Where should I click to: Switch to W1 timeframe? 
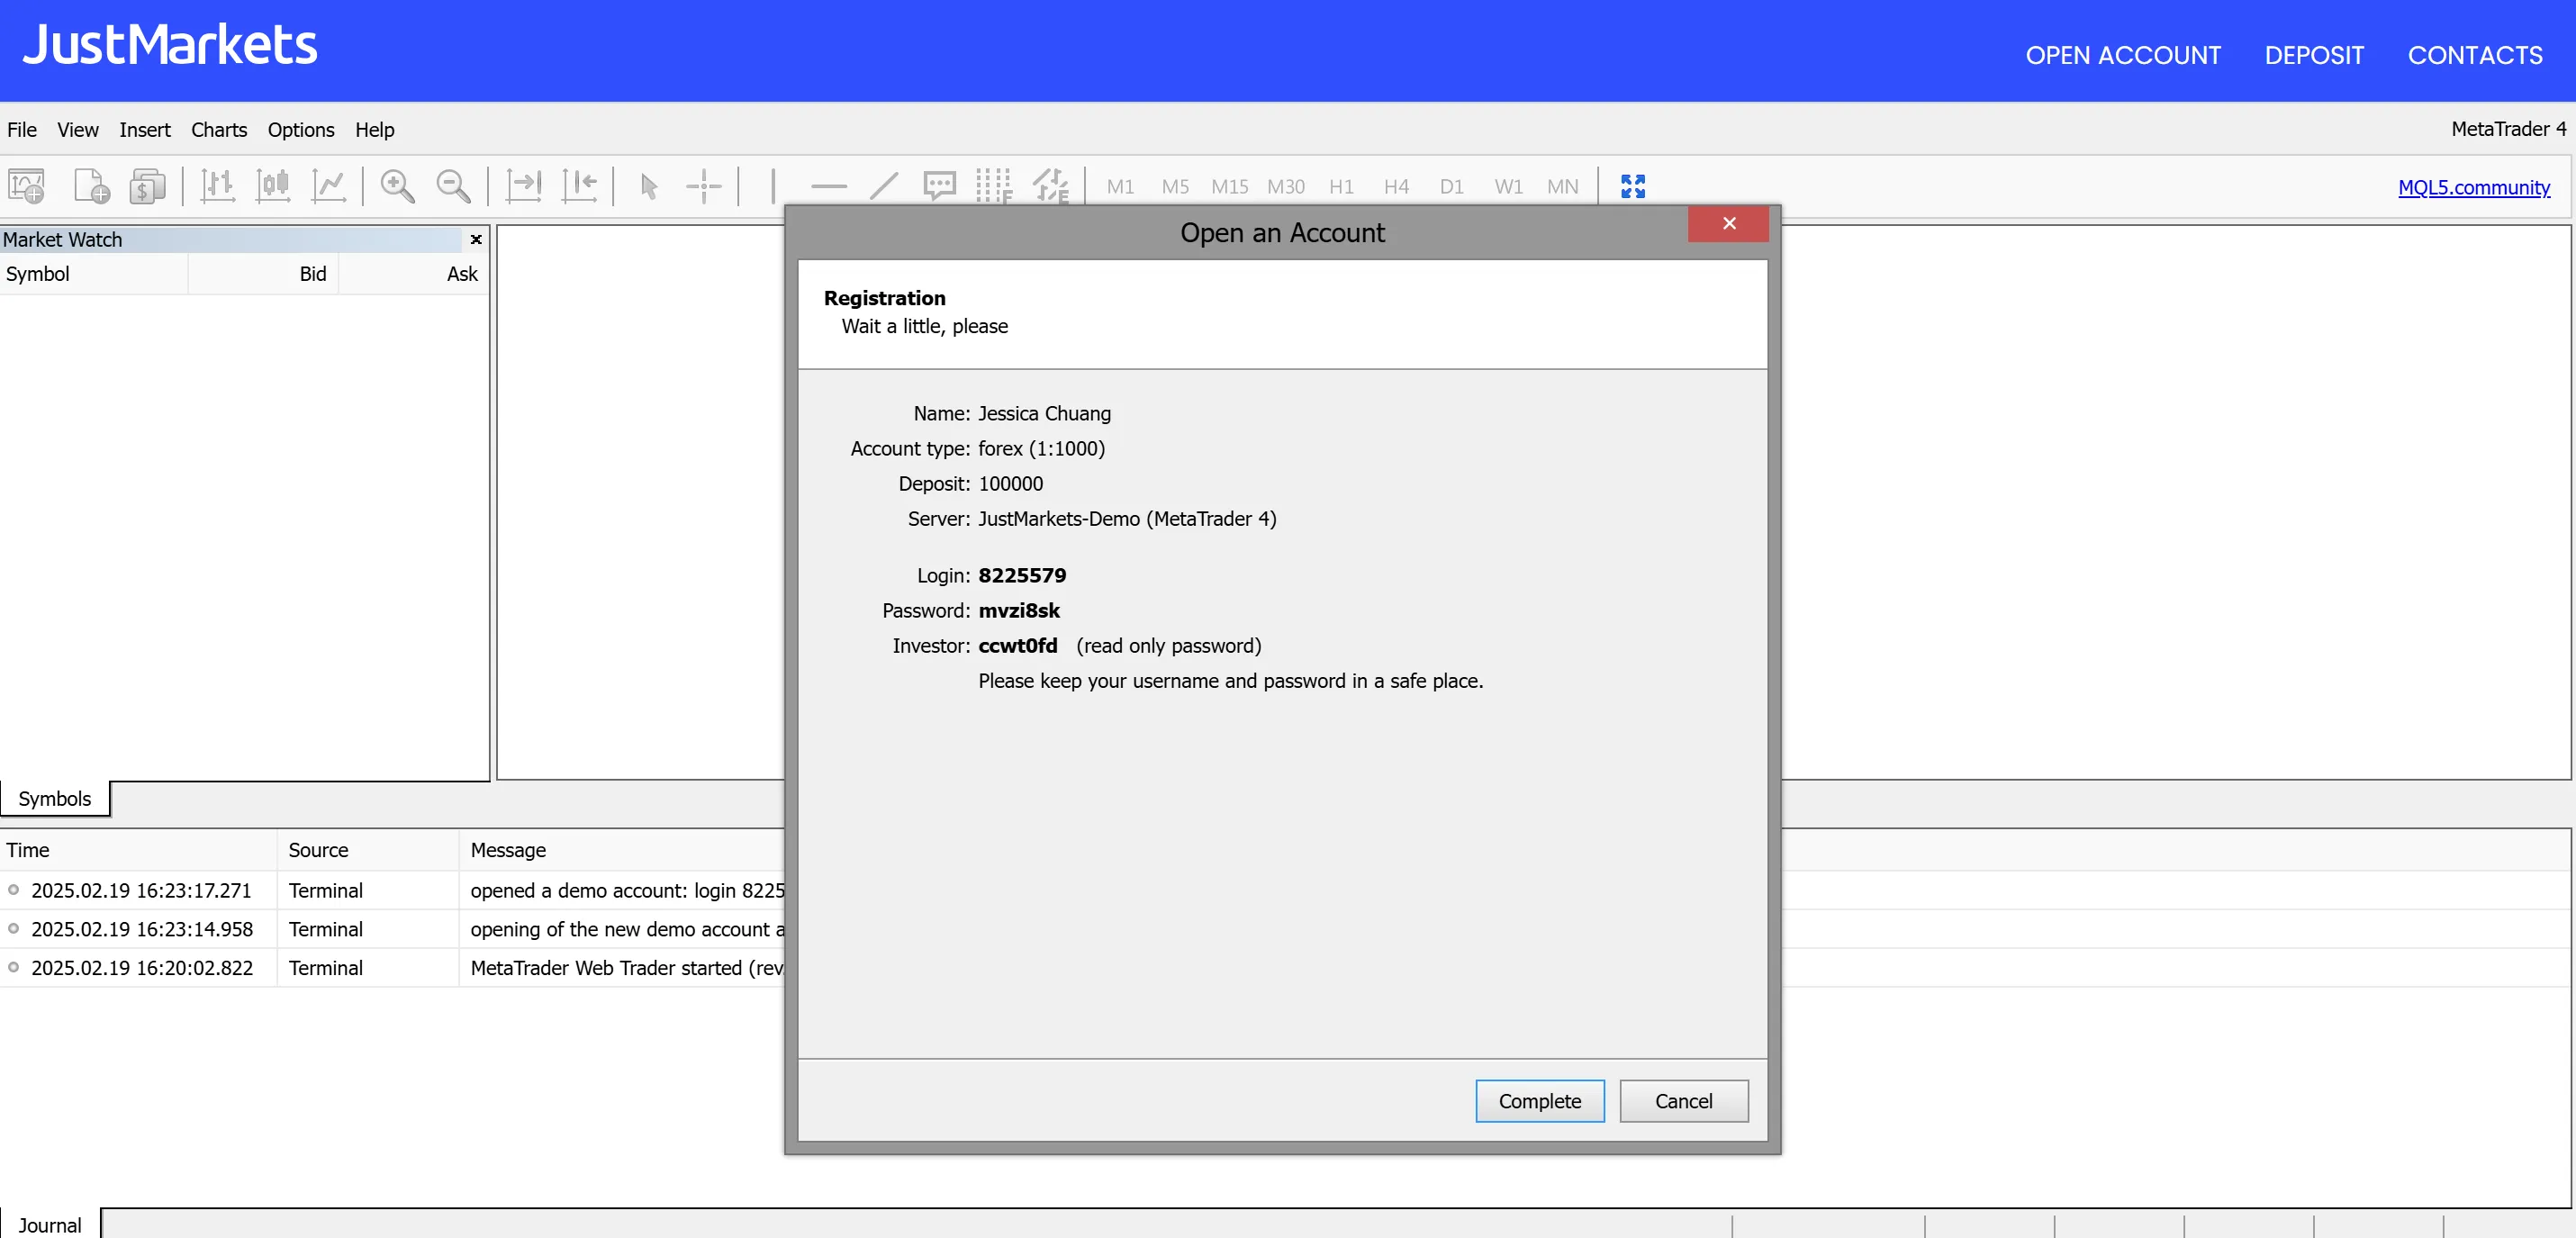(x=1508, y=186)
